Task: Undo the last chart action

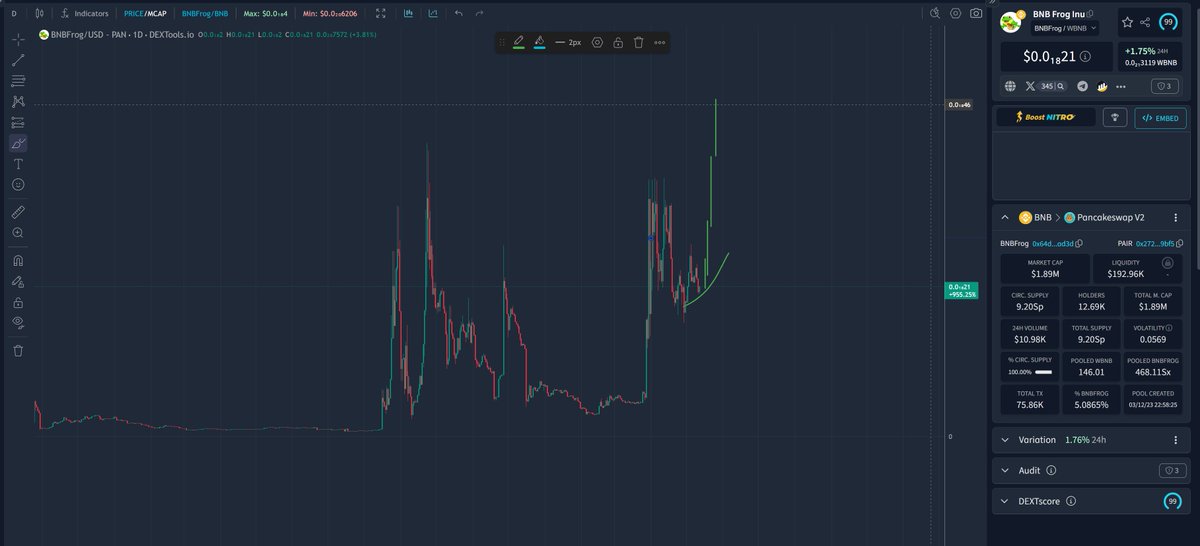Action: [458, 14]
